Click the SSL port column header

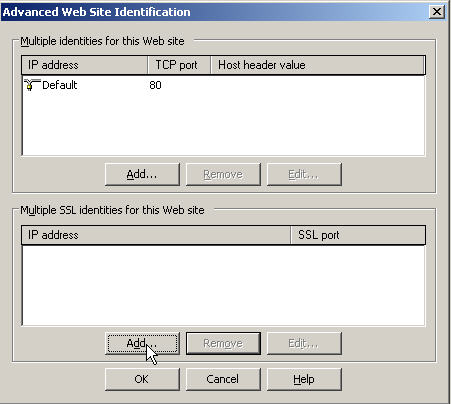tap(358, 235)
